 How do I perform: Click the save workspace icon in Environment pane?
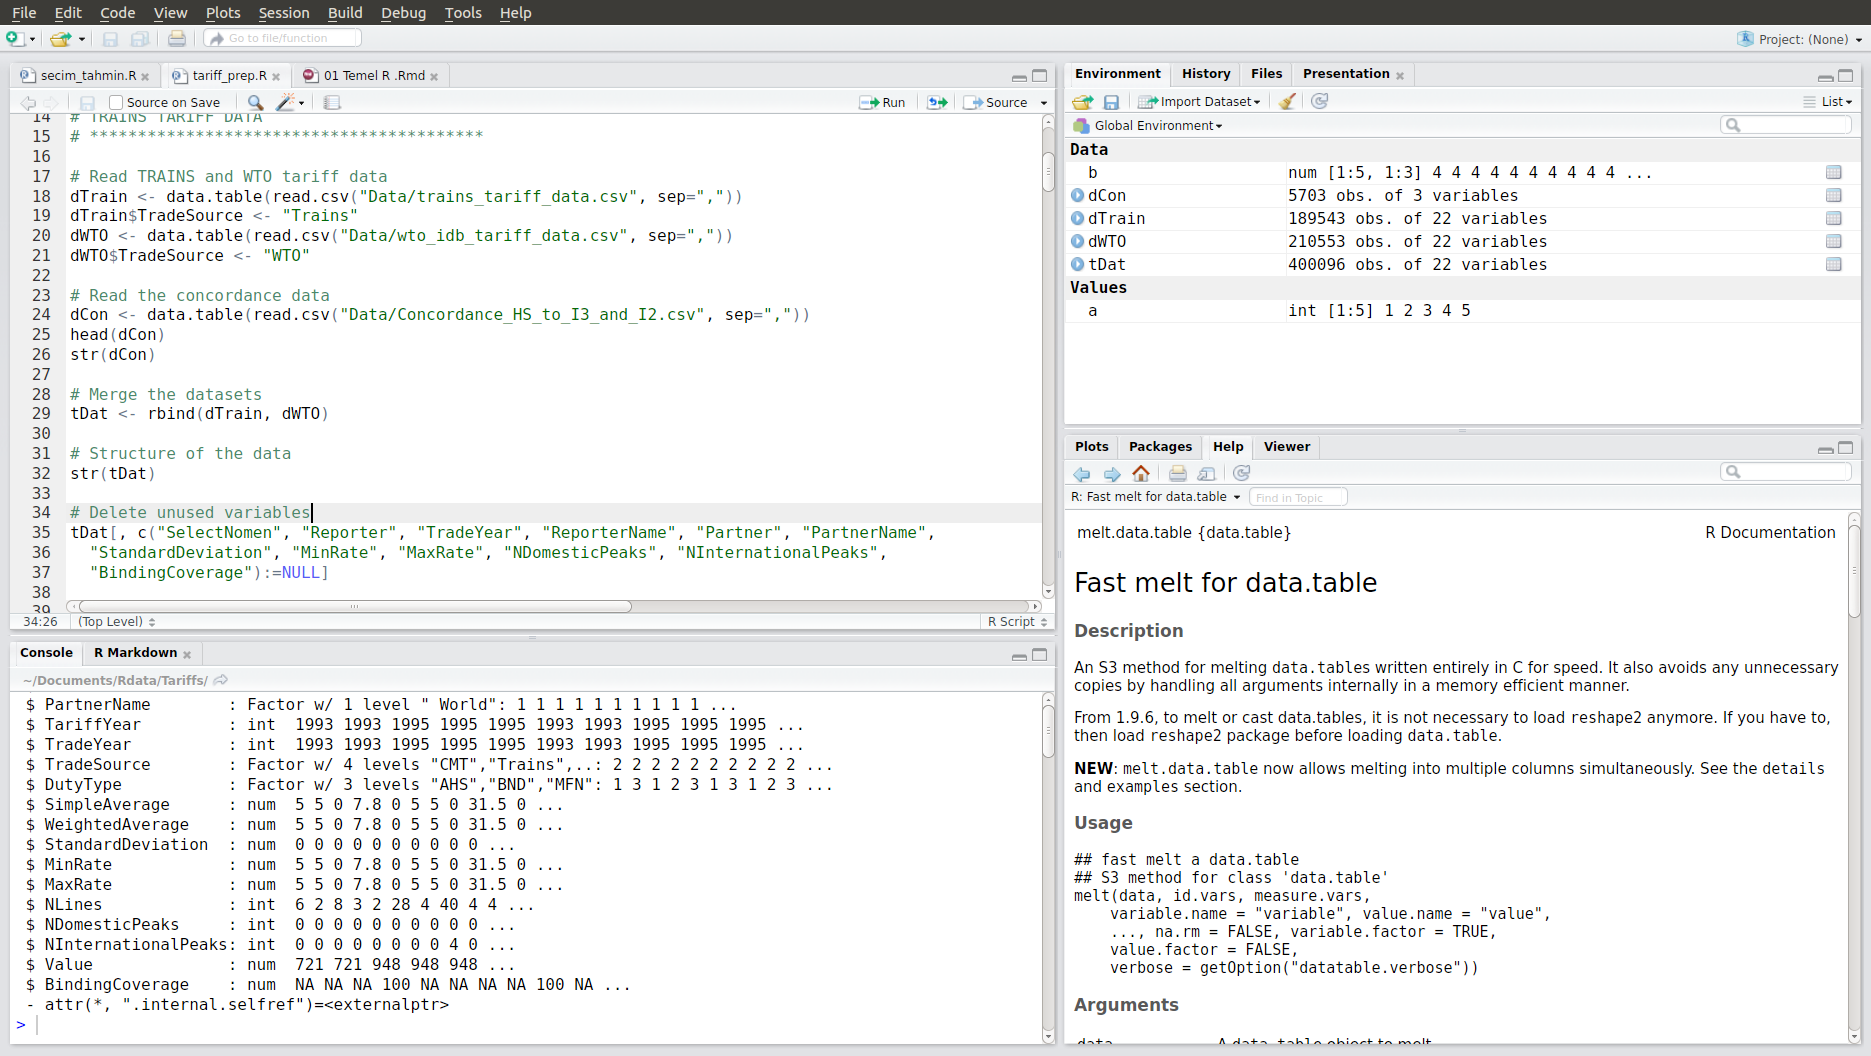click(x=1111, y=102)
